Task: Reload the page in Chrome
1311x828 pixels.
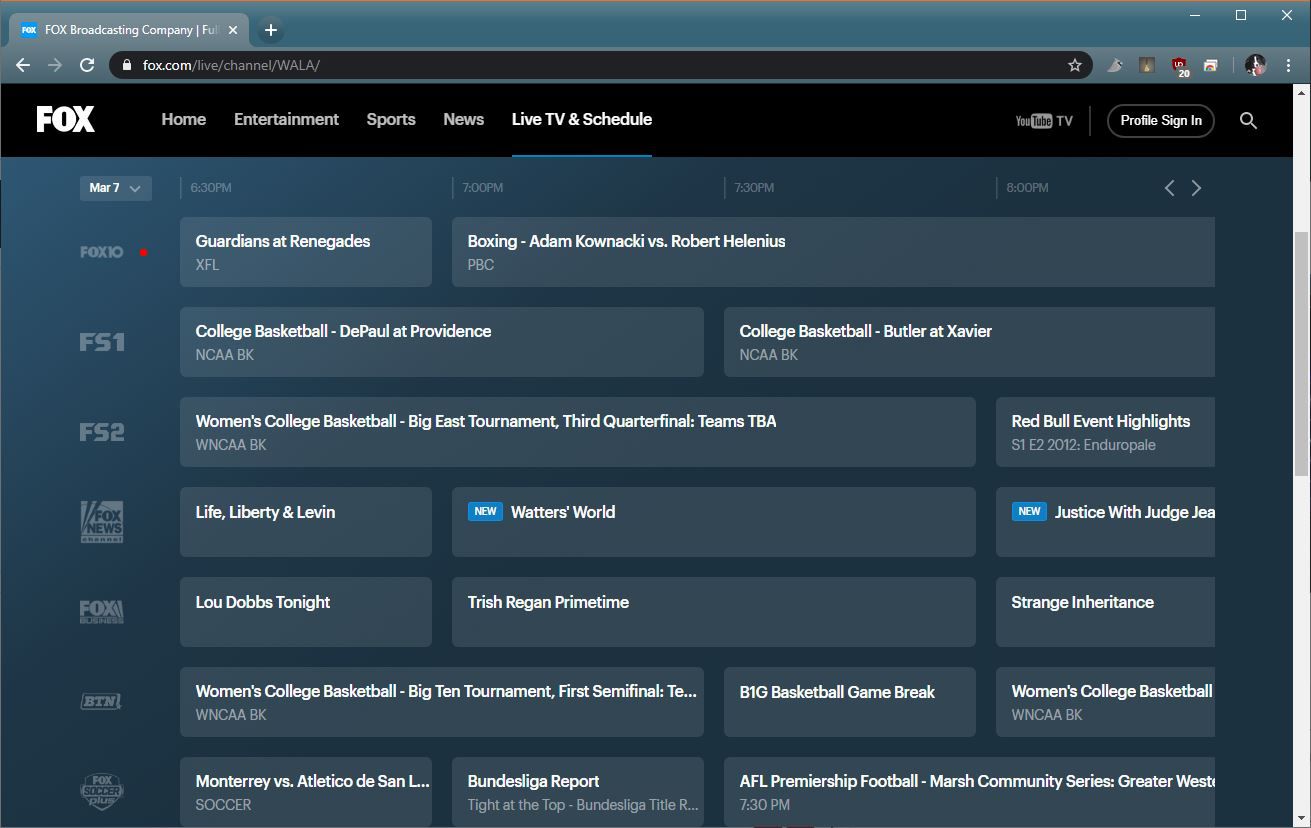Action: 87,65
